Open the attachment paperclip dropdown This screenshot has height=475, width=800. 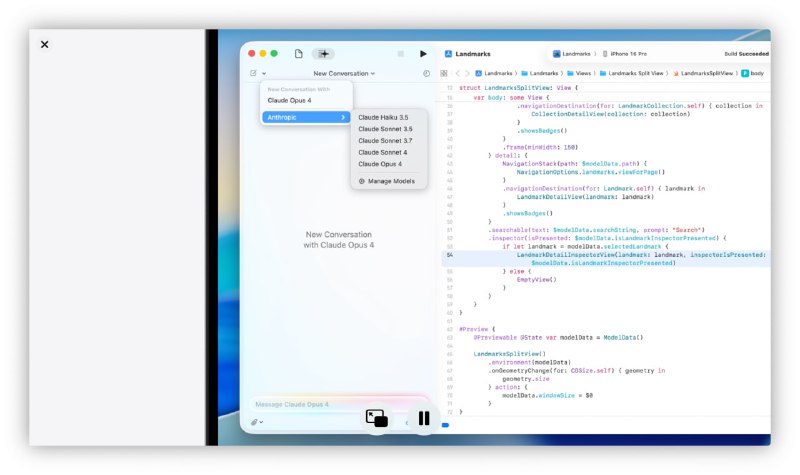coord(257,422)
